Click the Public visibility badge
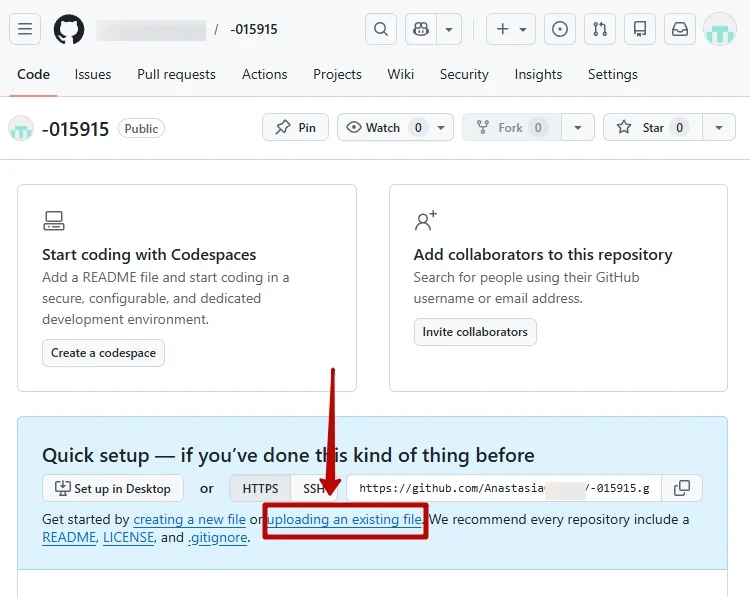750x597 pixels. (141, 129)
